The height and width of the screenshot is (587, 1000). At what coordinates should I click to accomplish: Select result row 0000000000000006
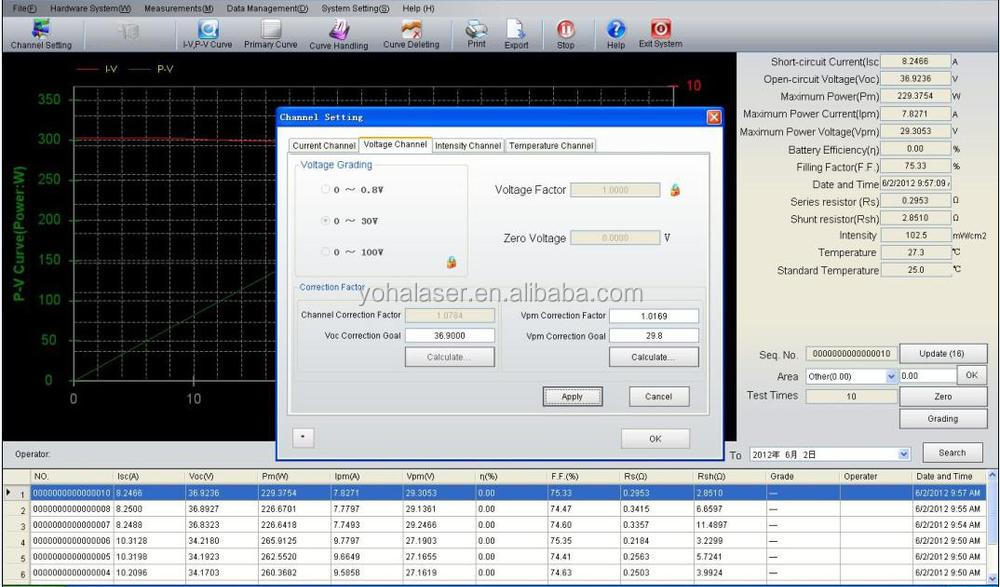[x=494, y=540]
